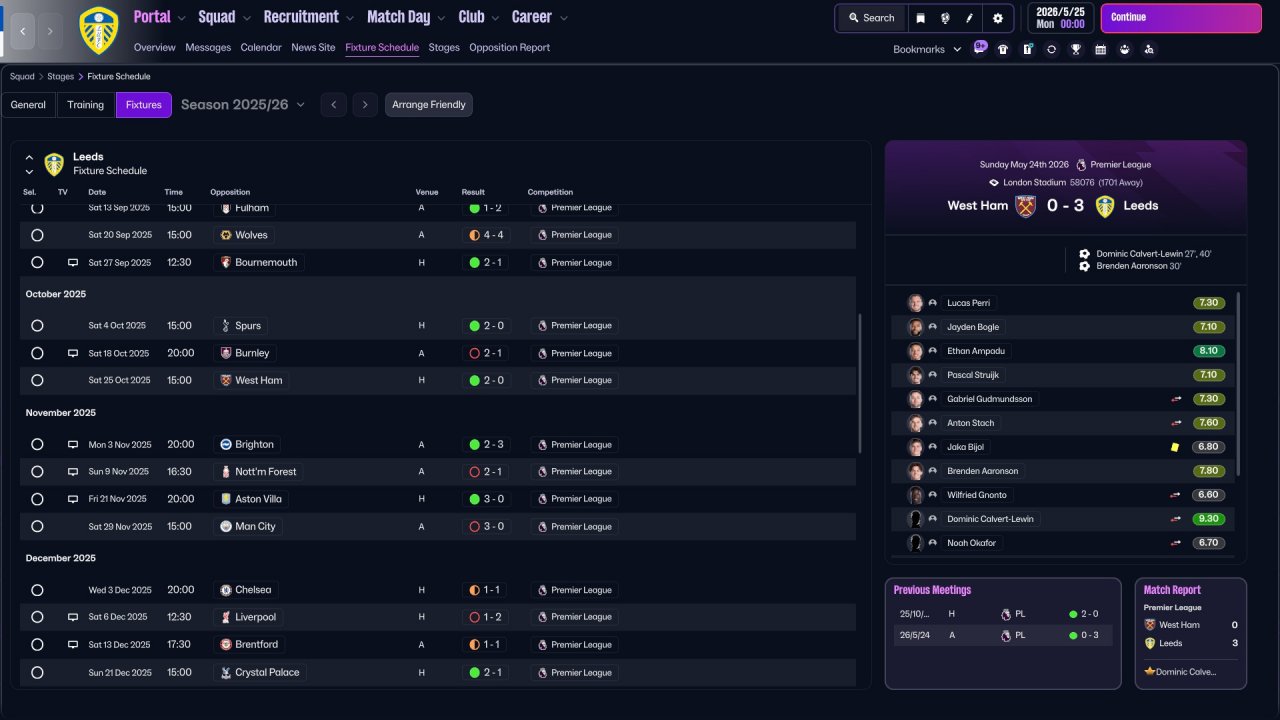Select the Aston Villa fixture radio button
The height and width of the screenshot is (720, 1280).
pyautogui.click(x=37, y=499)
